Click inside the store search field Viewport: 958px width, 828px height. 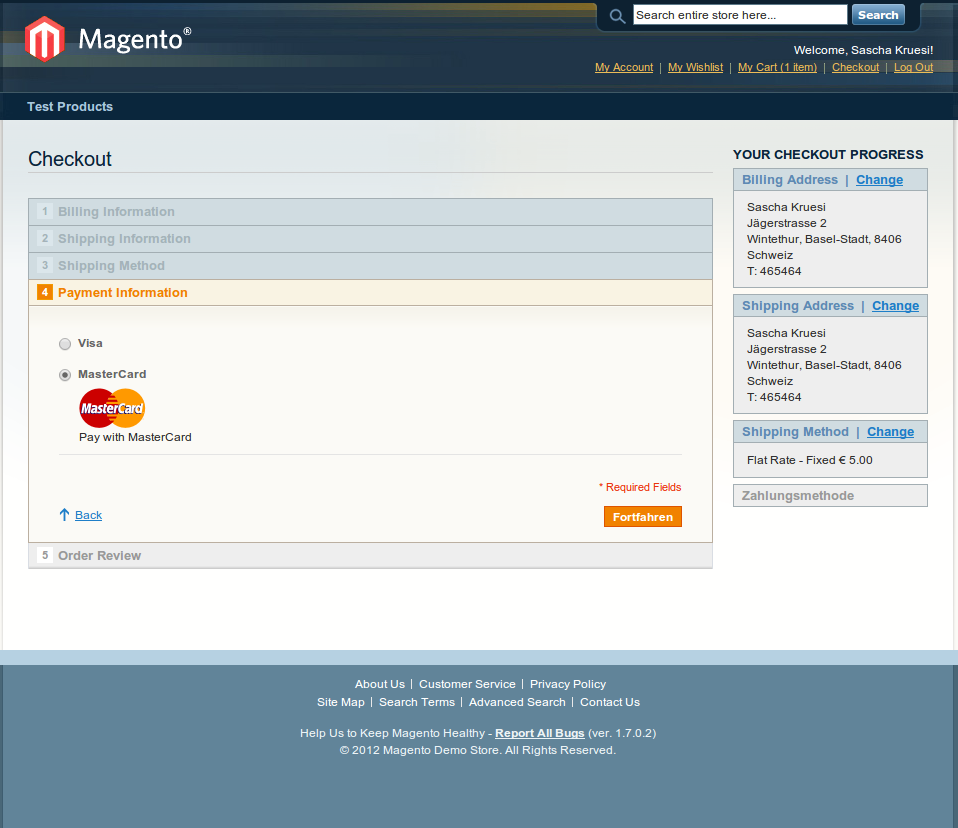[739, 15]
